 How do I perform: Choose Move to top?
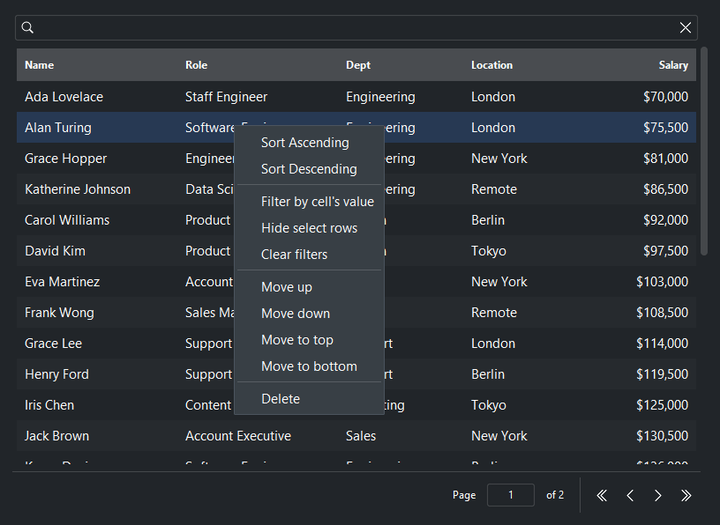coord(309,340)
